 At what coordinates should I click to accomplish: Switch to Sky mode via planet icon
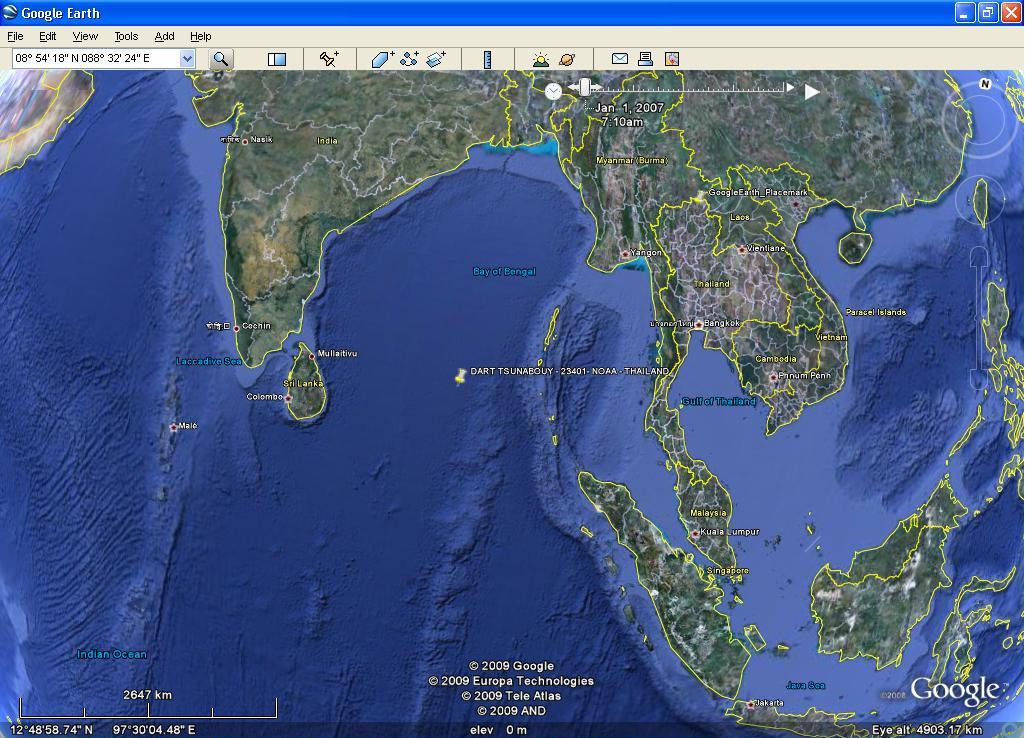tap(567, 59)
